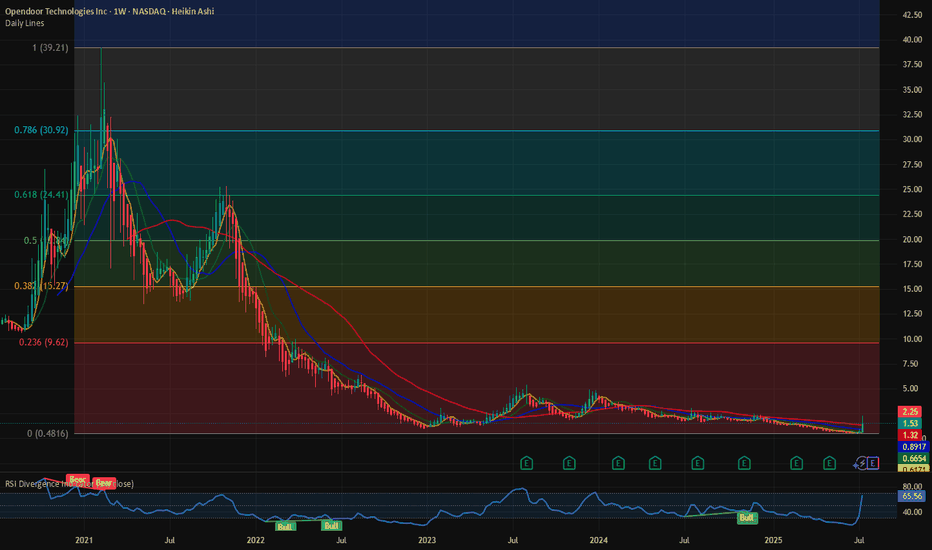Click the earnings marker just after Jul 2024
Screen dimensions: 932x550
click(x=698, y=463)
